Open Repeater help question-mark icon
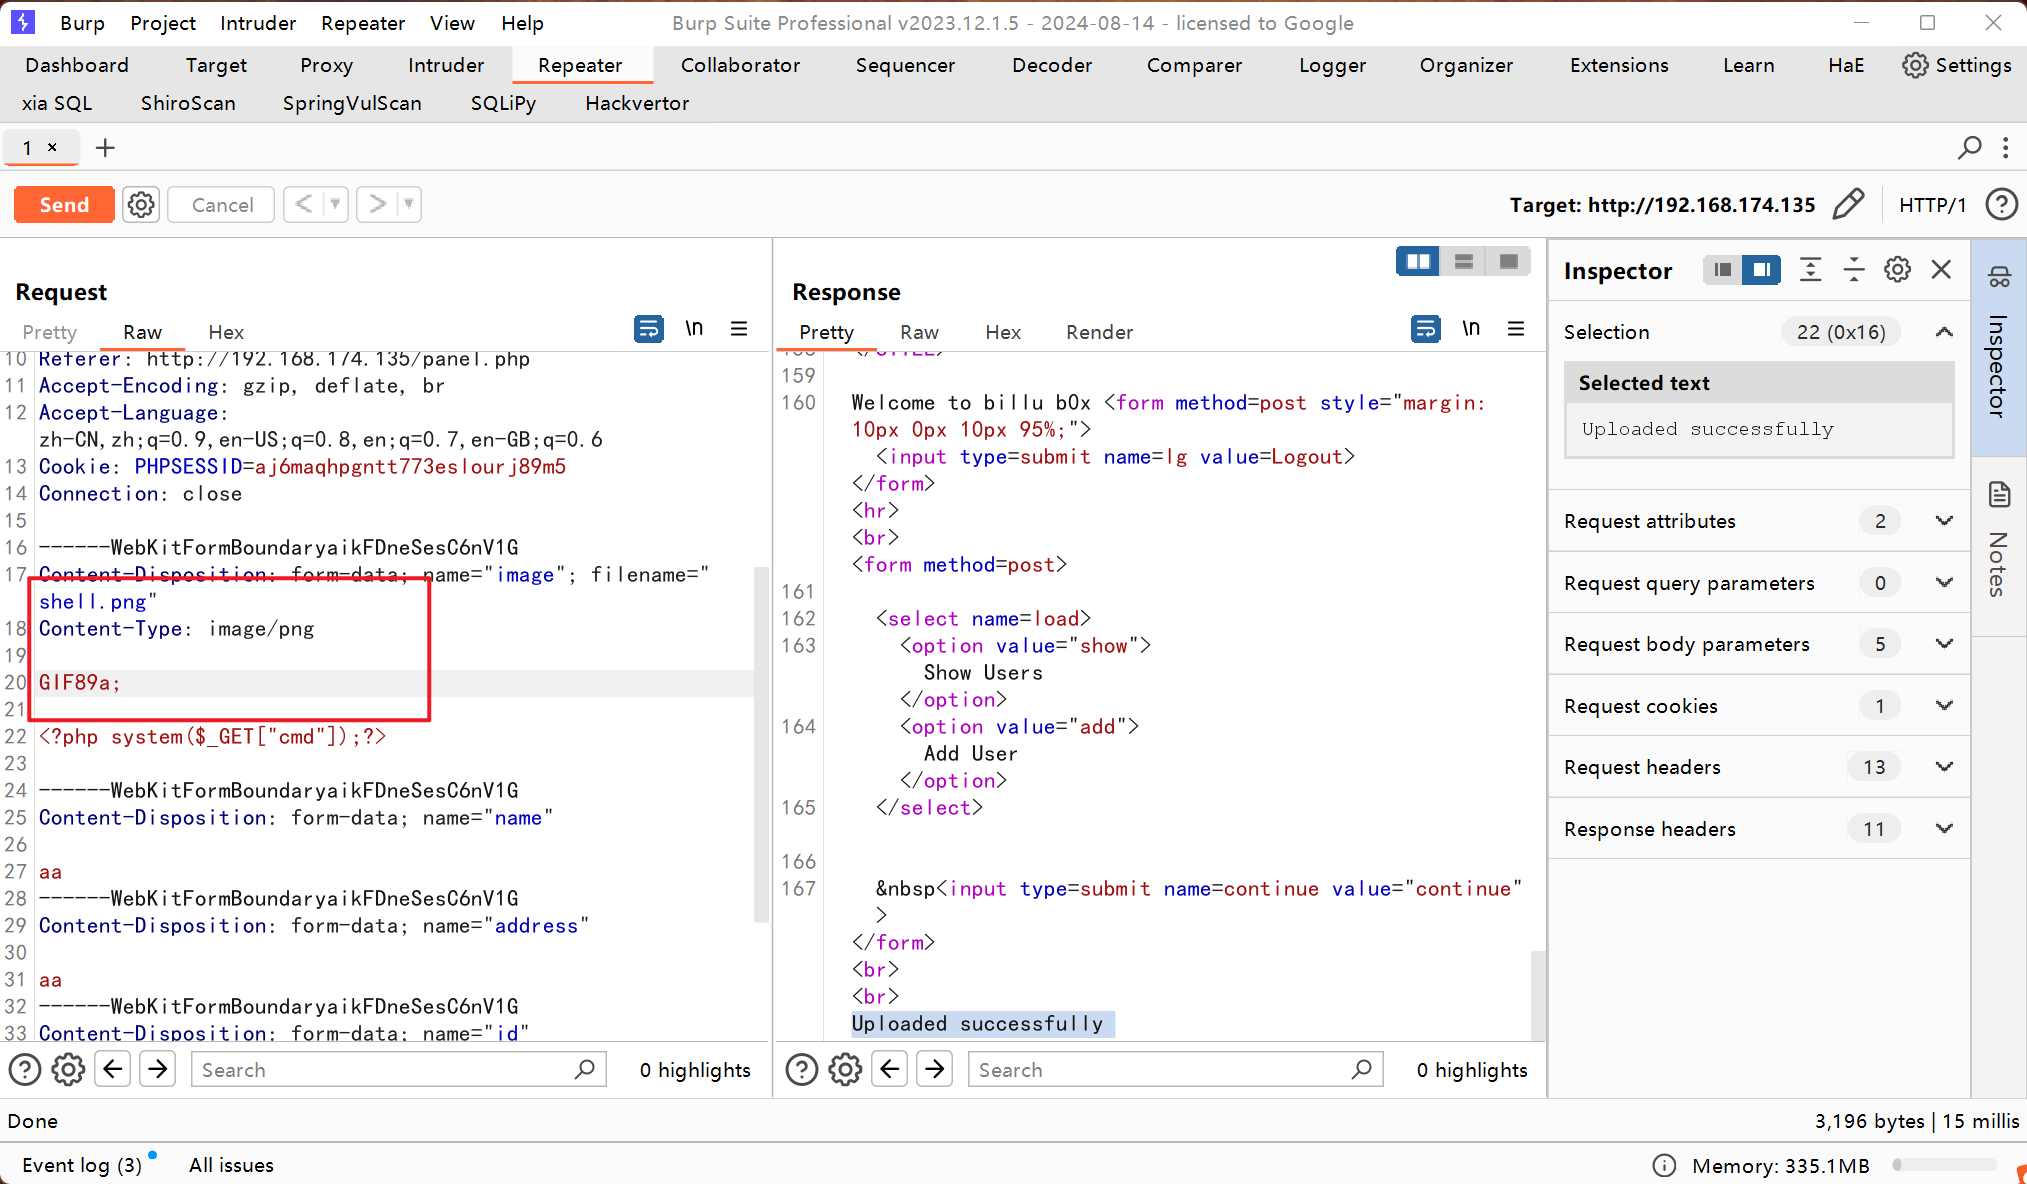 coord(2001,204)
